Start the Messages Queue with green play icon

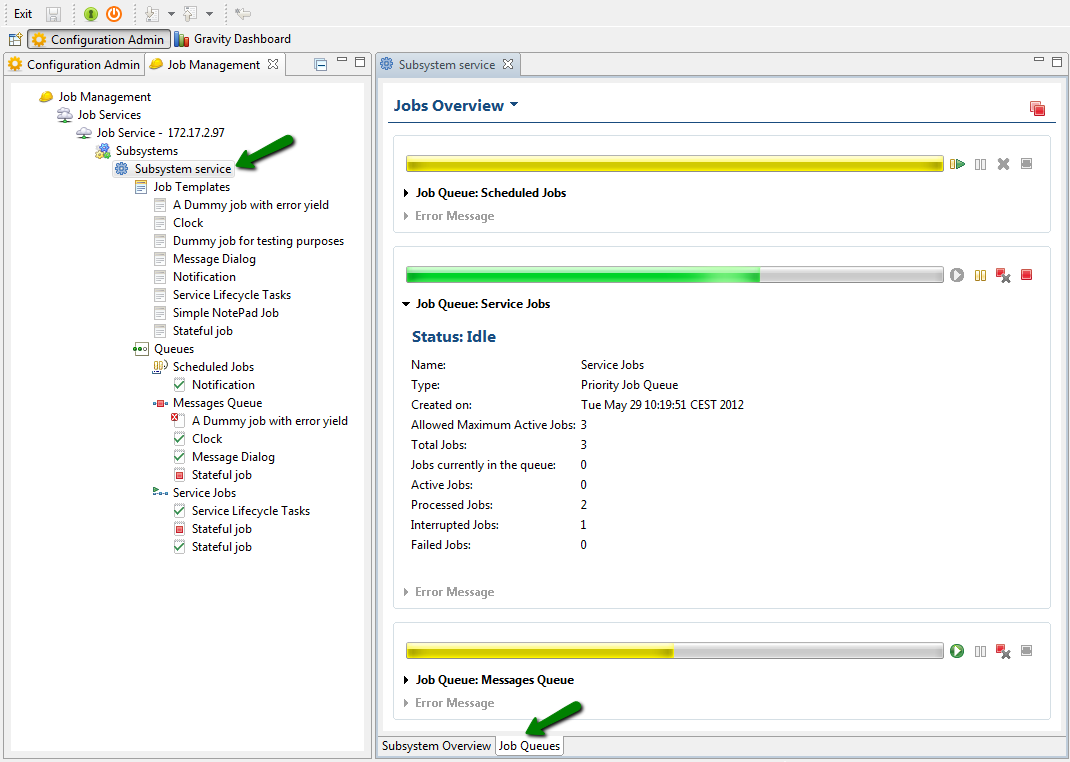(x=957, y=651)
